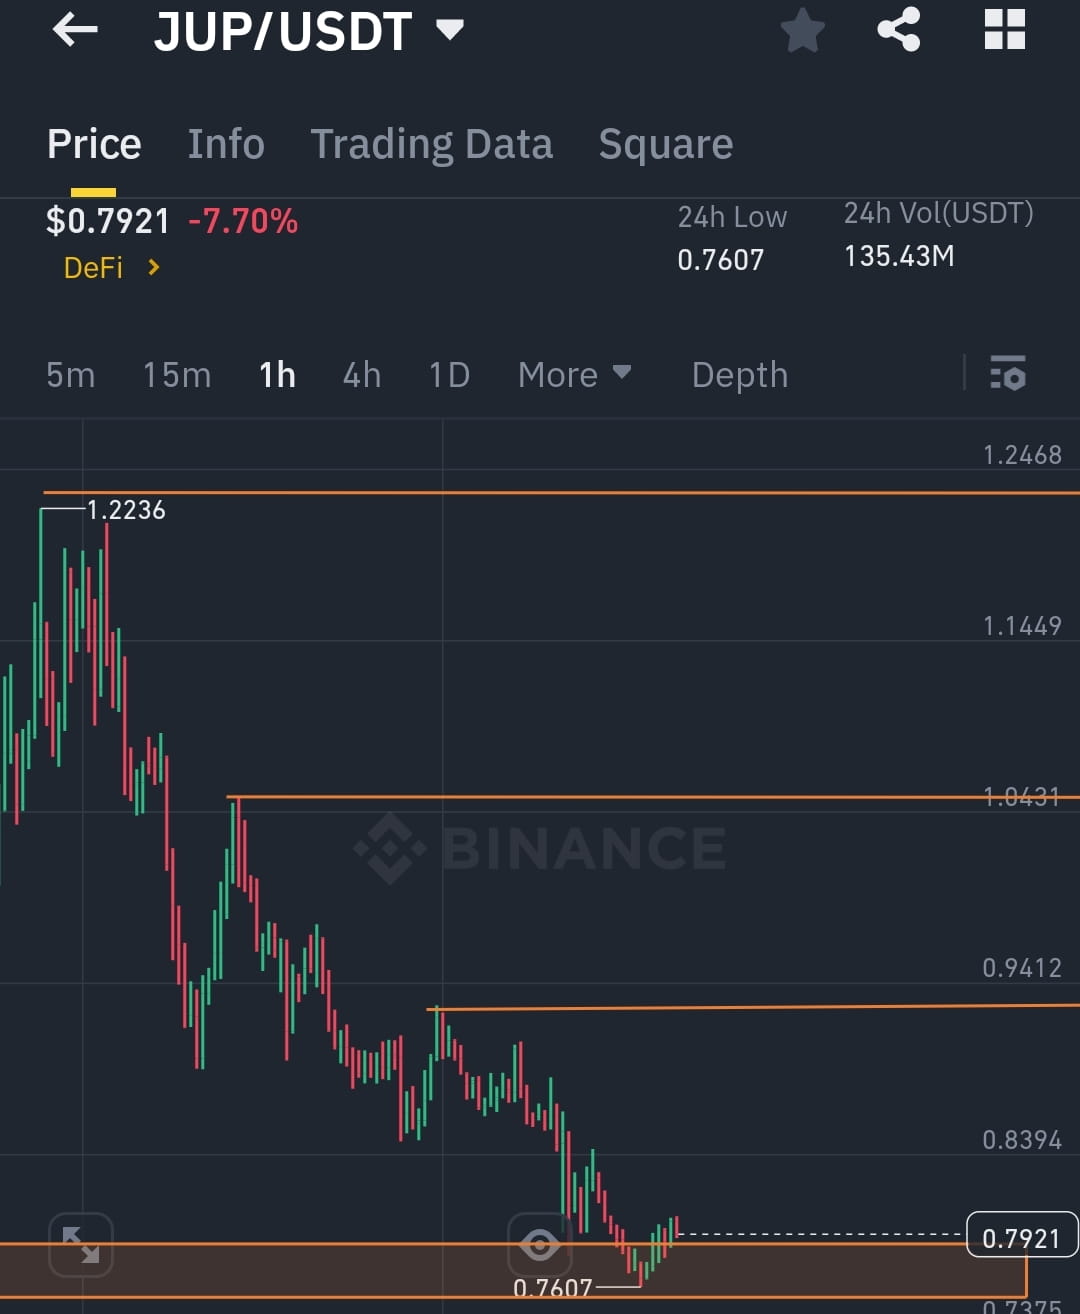Click the $0.7921 price headline
Screen dimensions: 1080x1314
click(x=108, y=220)
